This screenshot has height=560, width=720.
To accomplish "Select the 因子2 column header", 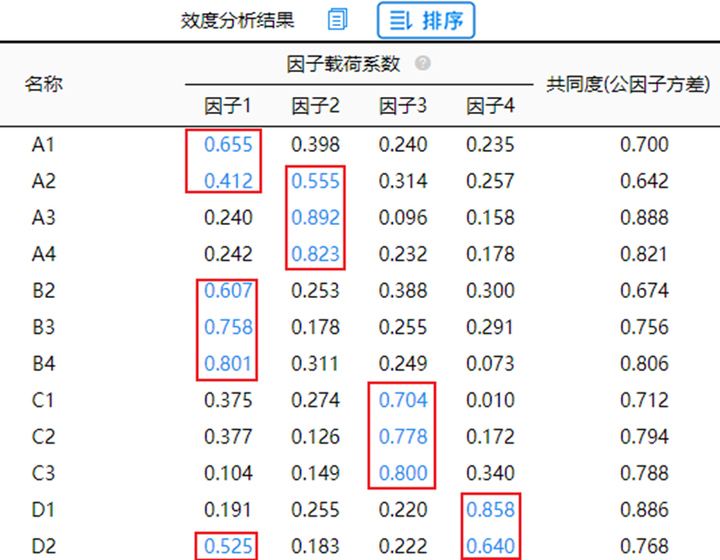I will tap(315, 106).
